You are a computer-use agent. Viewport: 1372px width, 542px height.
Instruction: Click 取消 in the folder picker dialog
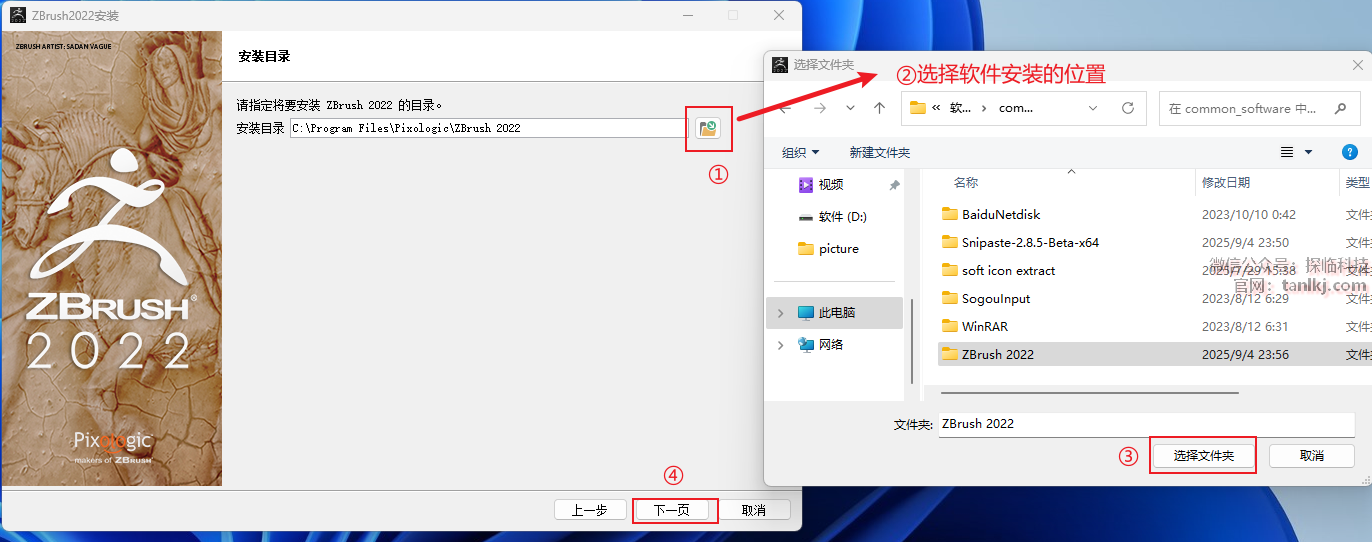[1312, 456]
